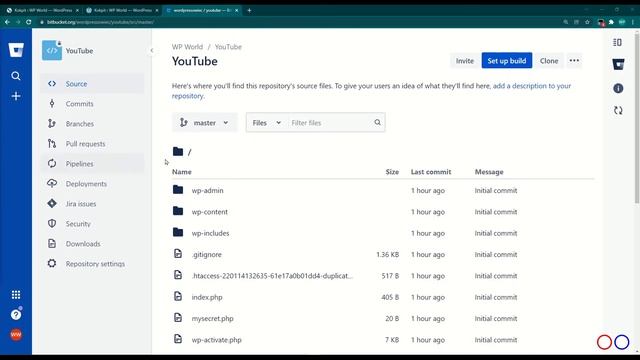Open repository details info icon
Viewport: 640px width, 360px height.
[618, 88]
